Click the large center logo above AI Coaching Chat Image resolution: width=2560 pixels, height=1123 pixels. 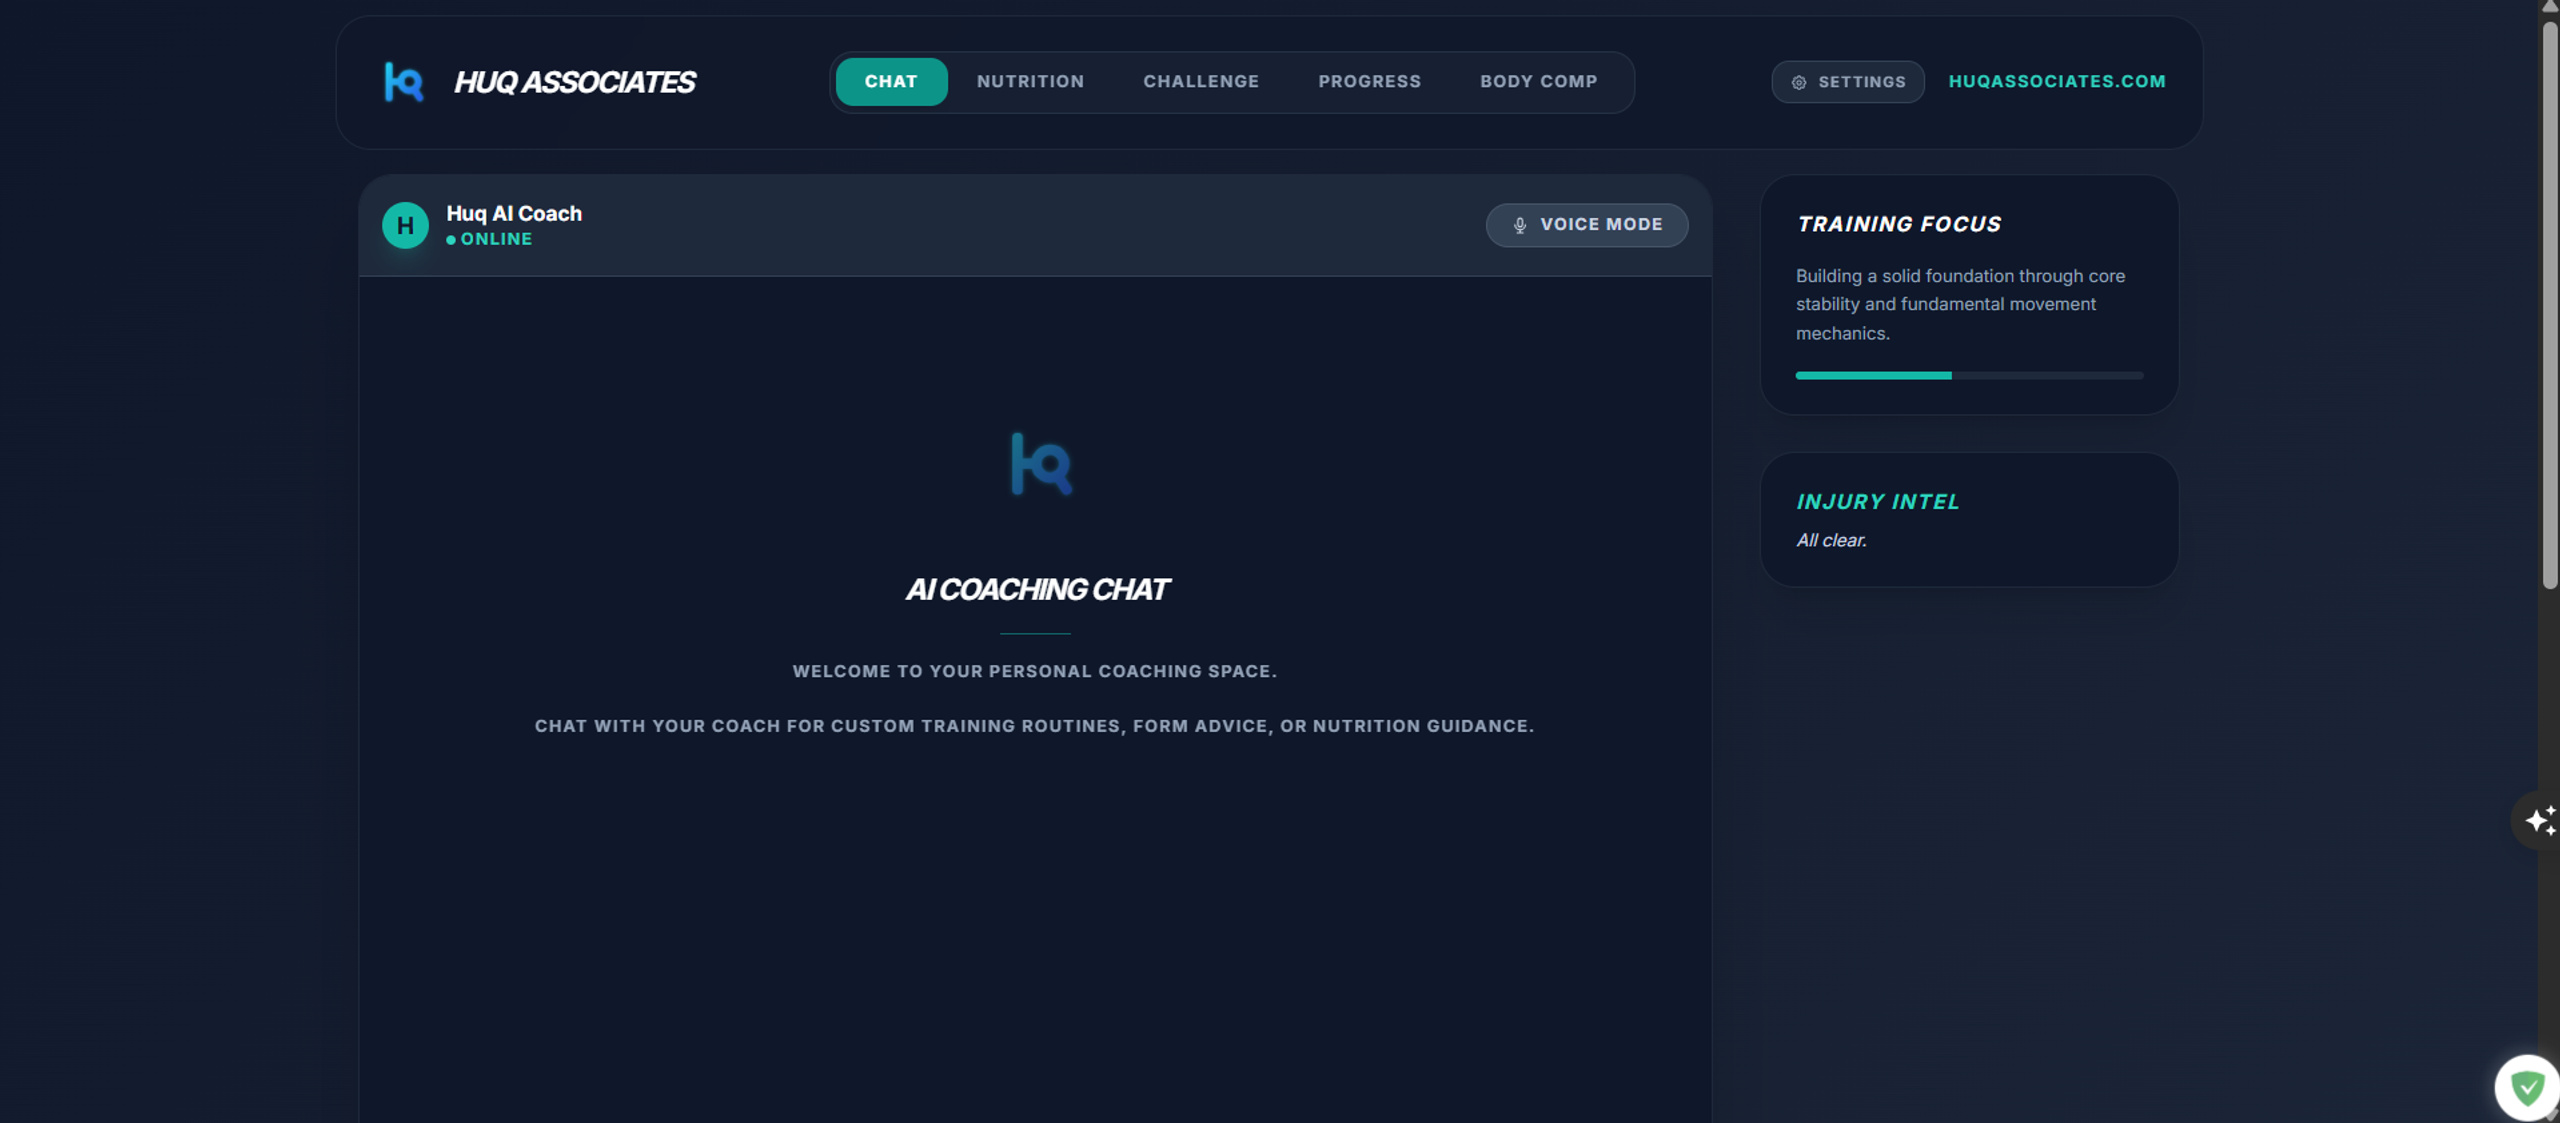1040,463
